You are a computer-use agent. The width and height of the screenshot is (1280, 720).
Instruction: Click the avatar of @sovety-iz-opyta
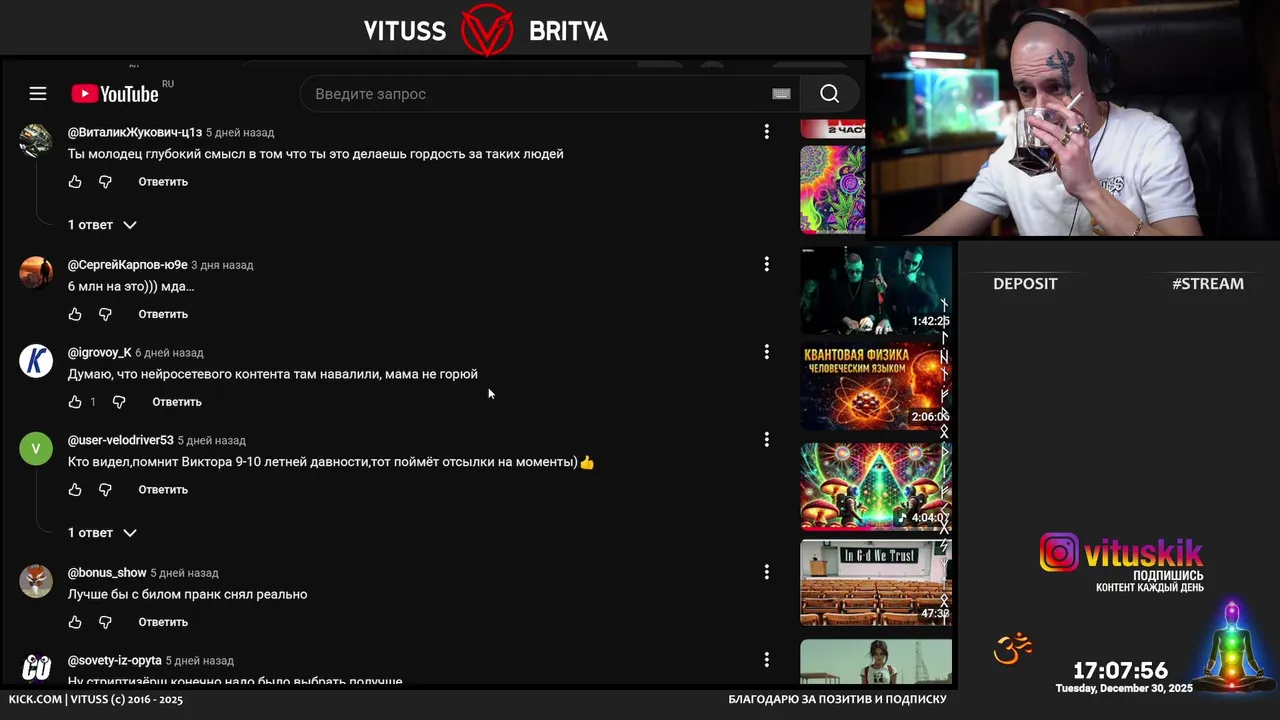click(x=36, y=668)
